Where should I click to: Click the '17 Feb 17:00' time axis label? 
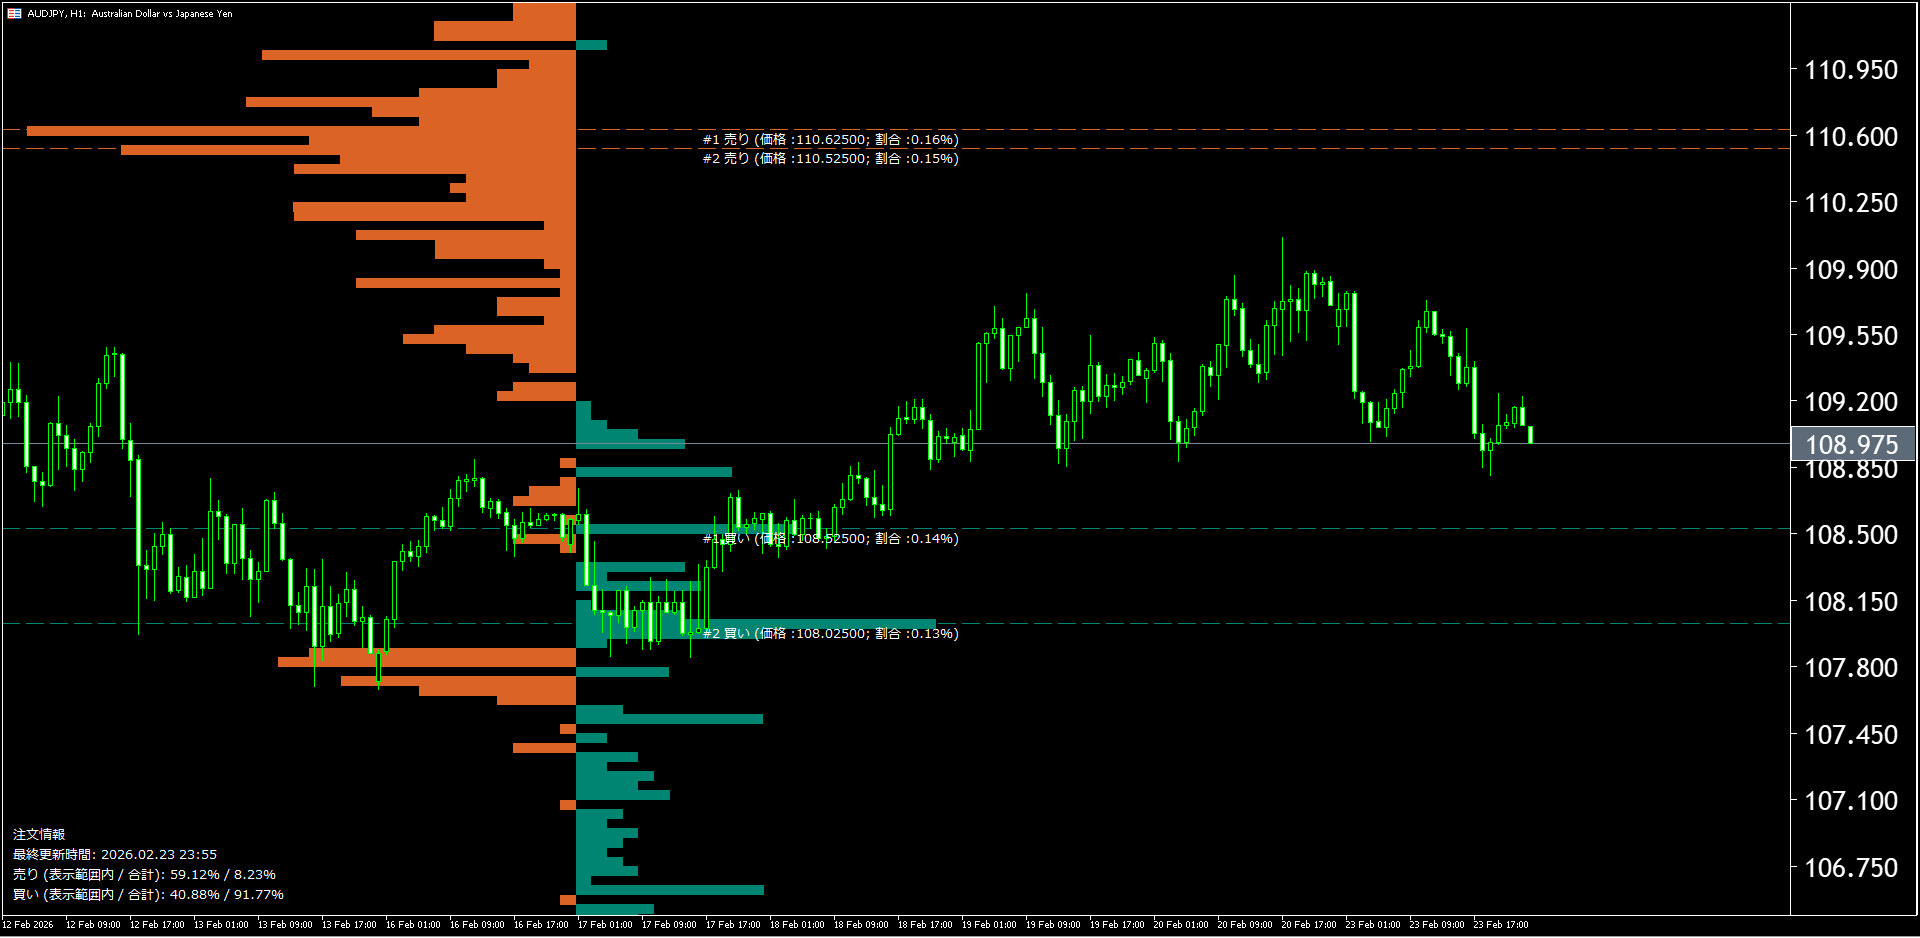click(733, 925)
